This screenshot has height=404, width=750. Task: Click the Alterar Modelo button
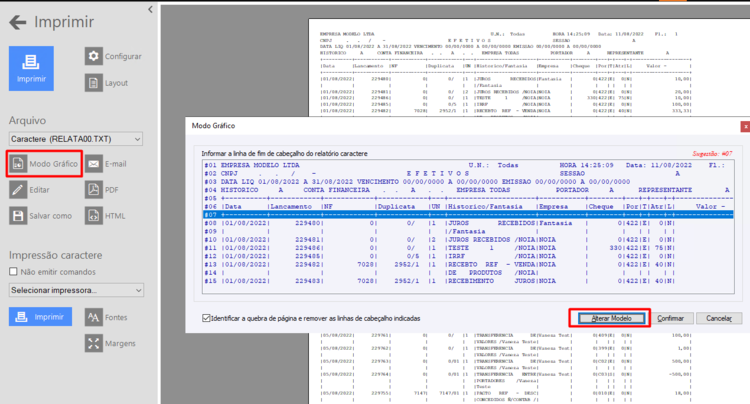(611, 318)
